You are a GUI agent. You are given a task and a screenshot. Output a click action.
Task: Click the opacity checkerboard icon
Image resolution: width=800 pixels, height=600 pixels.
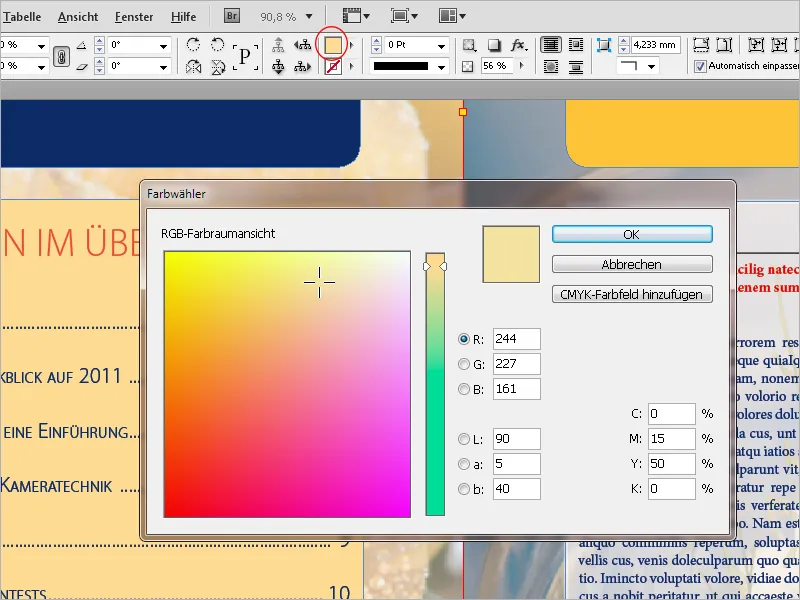(467, 66)
